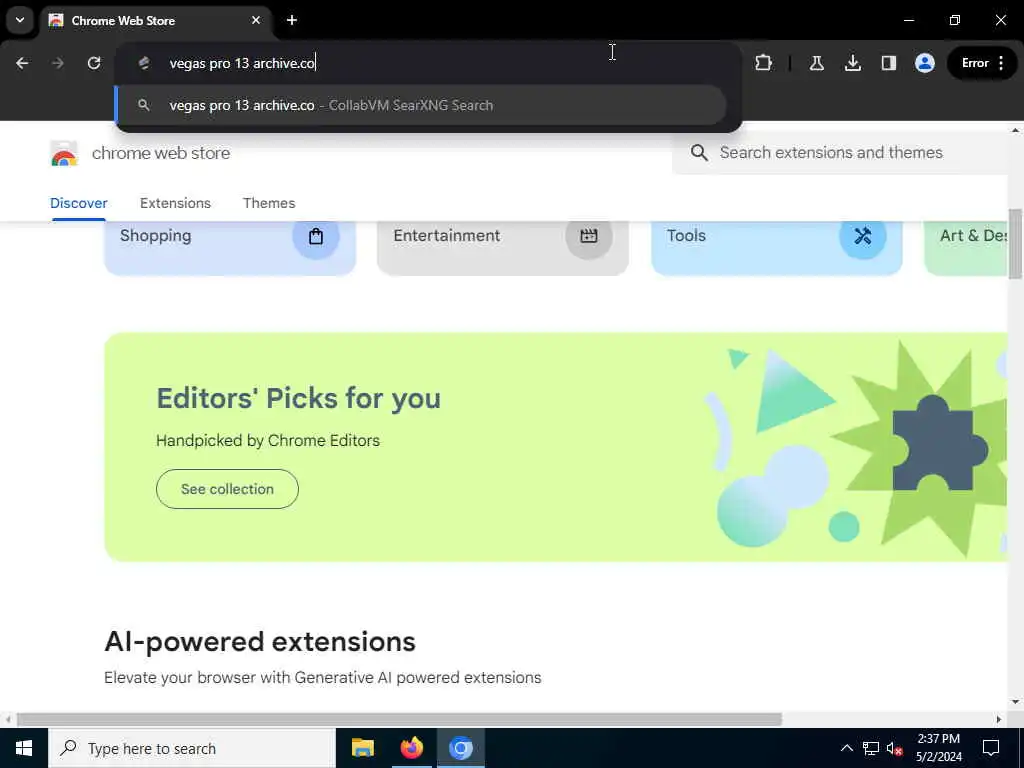
Task: Click the AI-powered extensions heading
Action: (x=260, y=641)
